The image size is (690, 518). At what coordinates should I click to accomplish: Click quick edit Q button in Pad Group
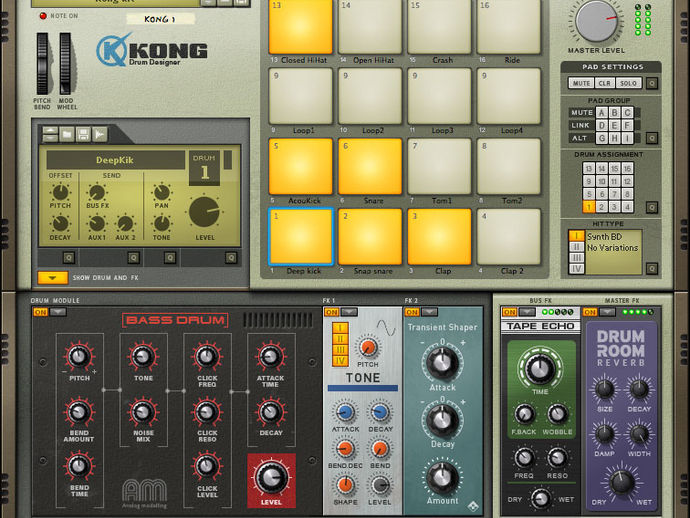click(x=652, y=138)
